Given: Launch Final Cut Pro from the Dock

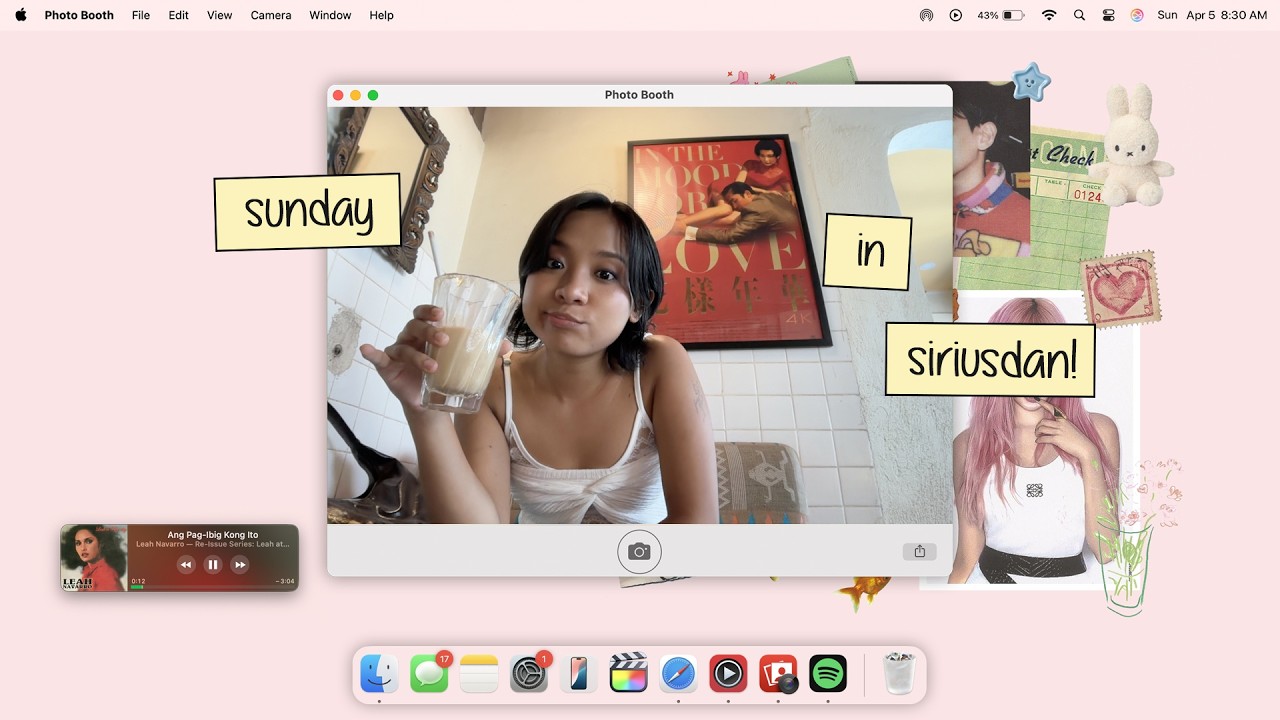Looking at the screenshot, I should (x=628, y=673).
